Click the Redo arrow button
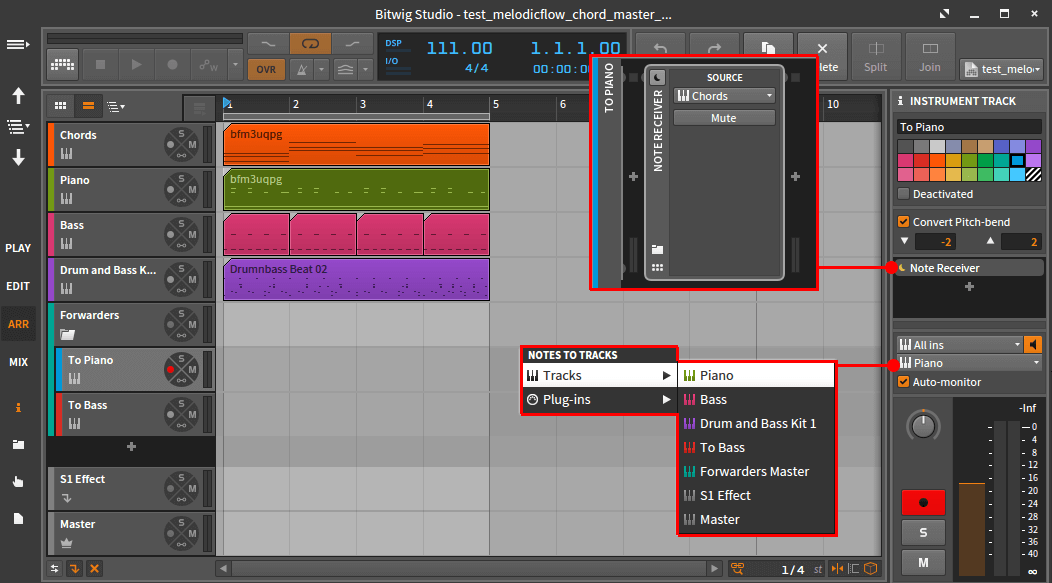The width and height of the screenshot is (1052, 583). click(x=714, y=49)
